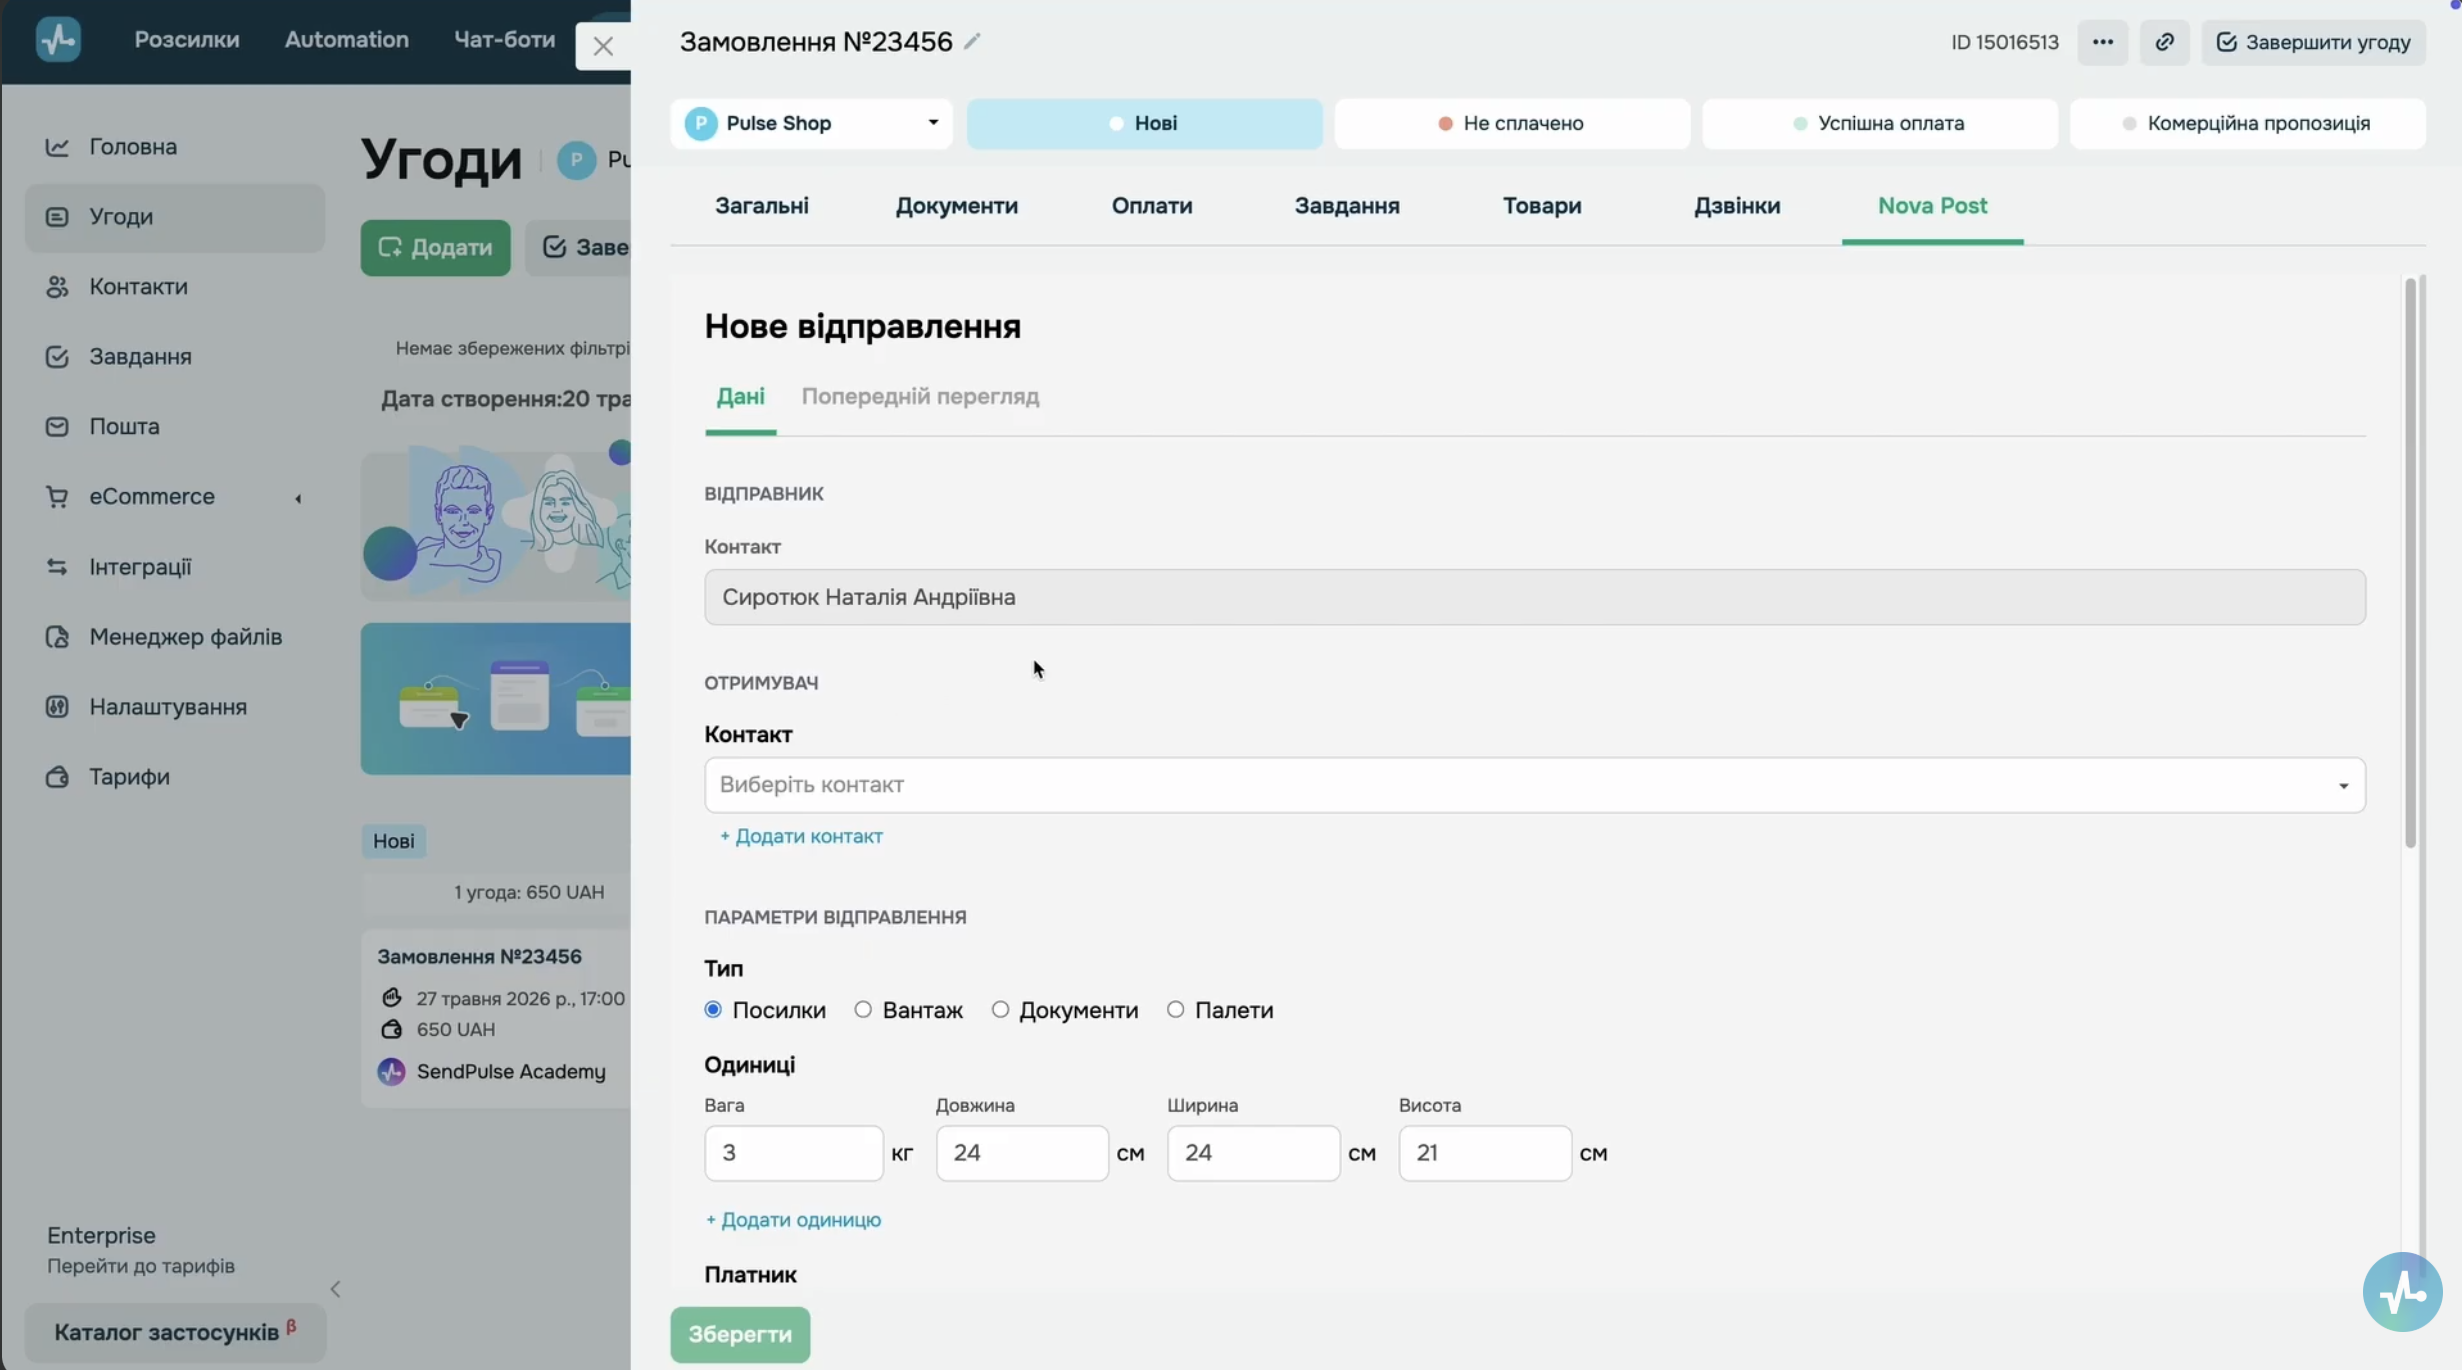
Task: Click the green Зберегти button
Action: 740,1334
